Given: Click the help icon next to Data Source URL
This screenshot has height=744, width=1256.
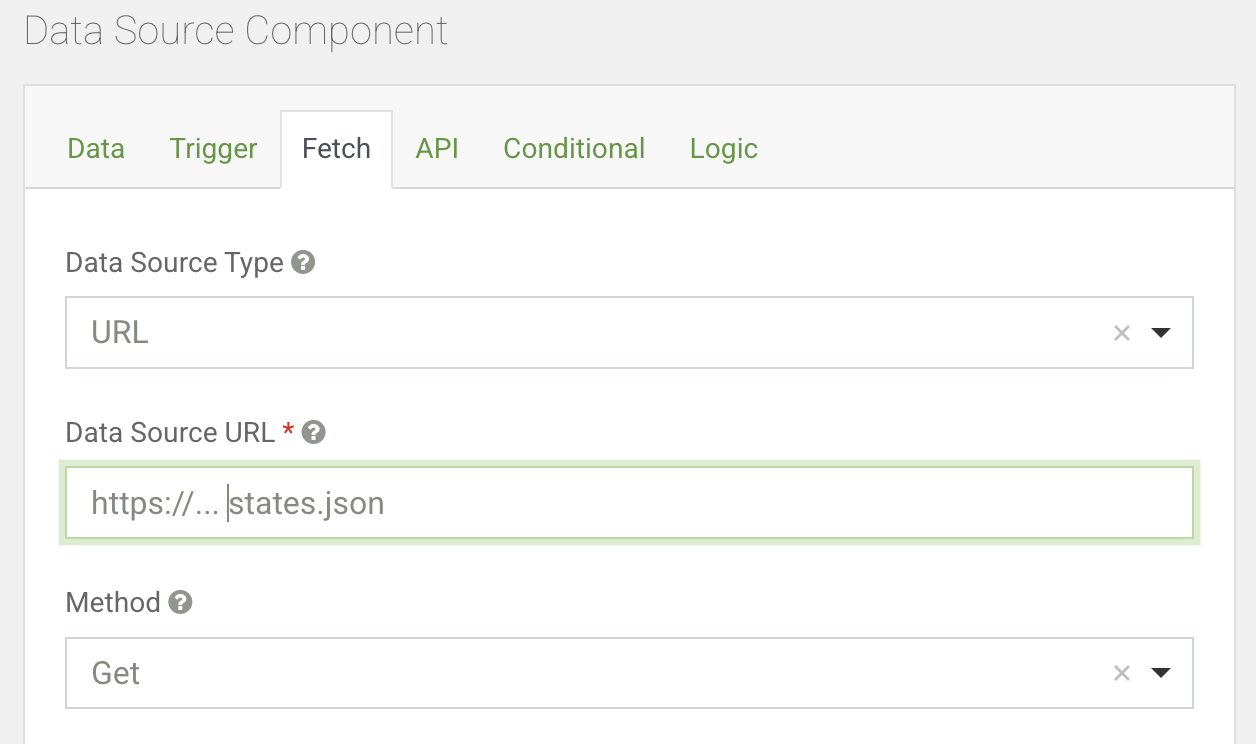Looking at the screenshot, I should [314, 433].
